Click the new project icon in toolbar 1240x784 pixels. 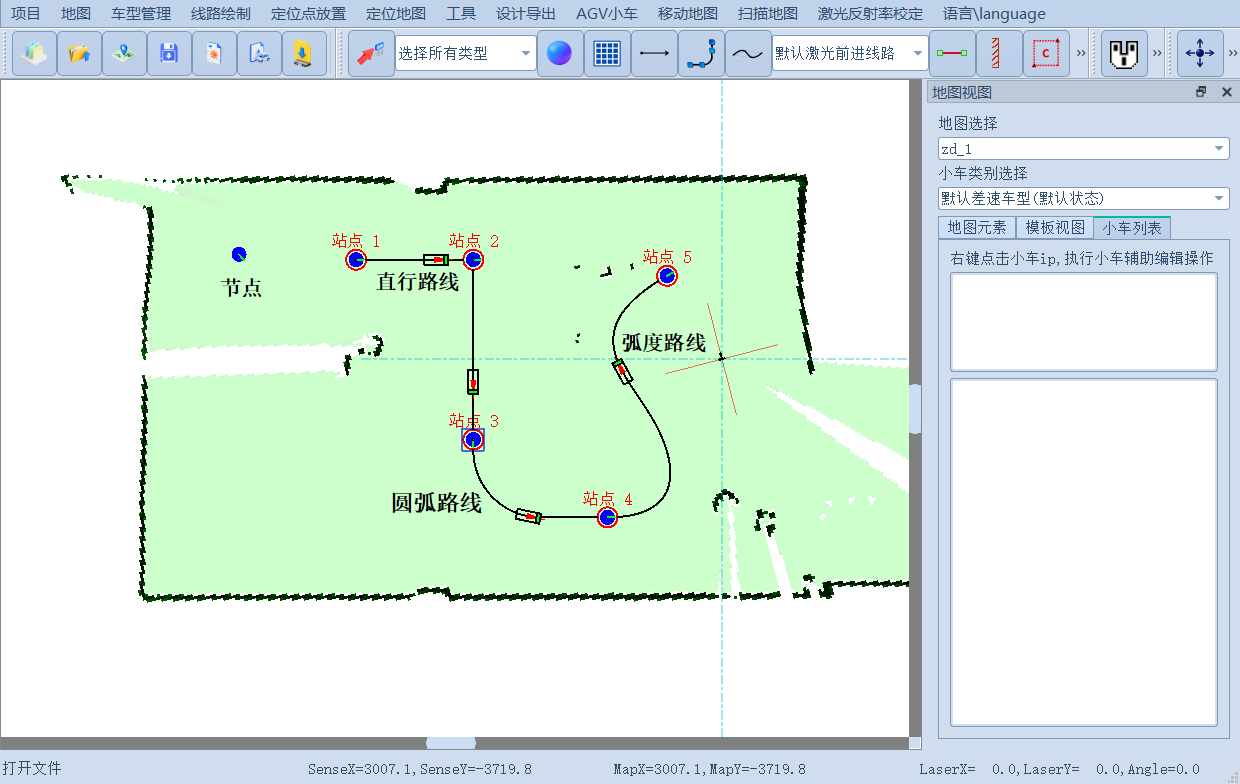[34, 54]
